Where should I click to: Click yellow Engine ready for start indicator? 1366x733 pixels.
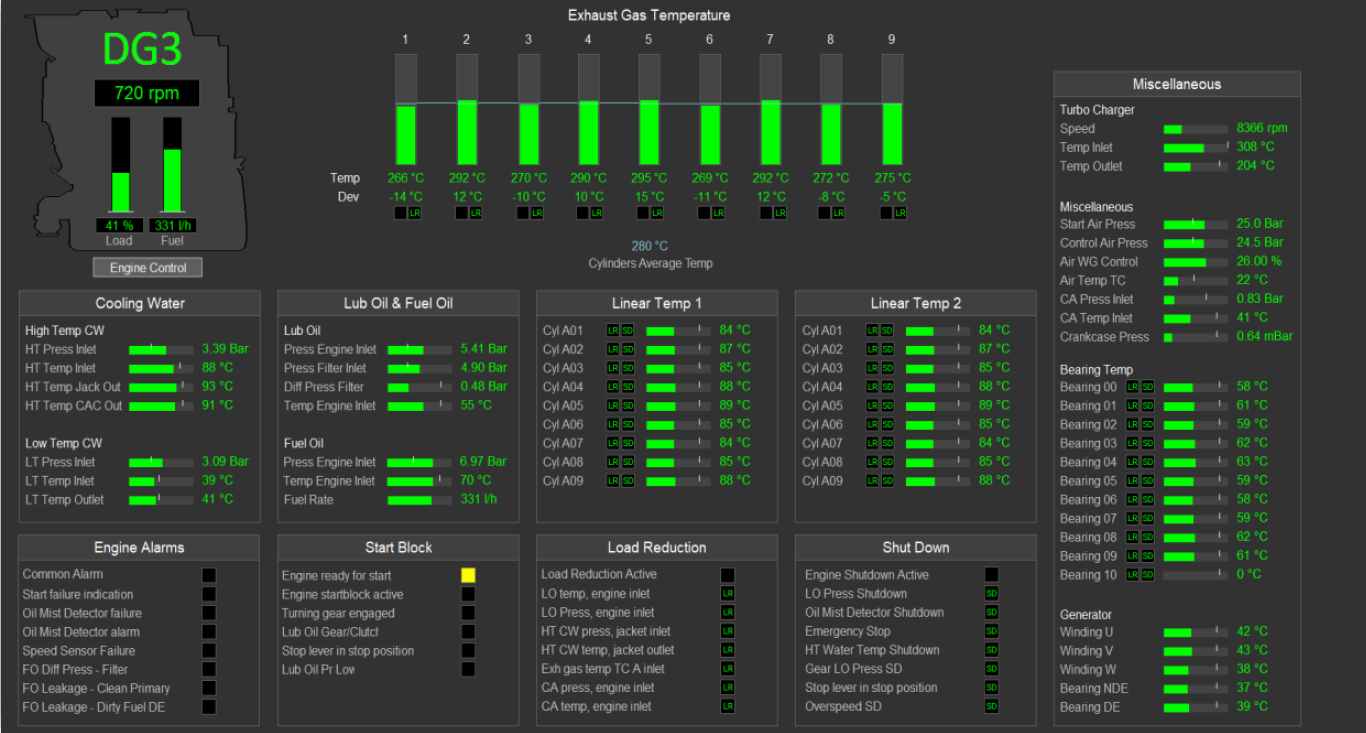(x=468, y=575)
